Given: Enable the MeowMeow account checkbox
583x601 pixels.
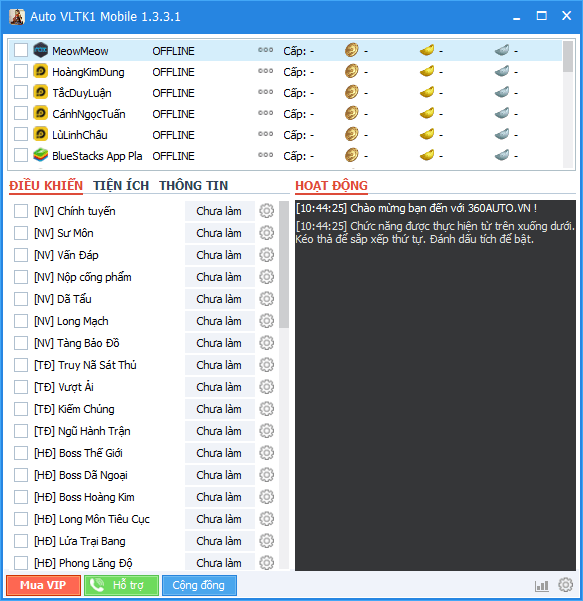Looking at the screenshot, I should (x=21, y=50).
